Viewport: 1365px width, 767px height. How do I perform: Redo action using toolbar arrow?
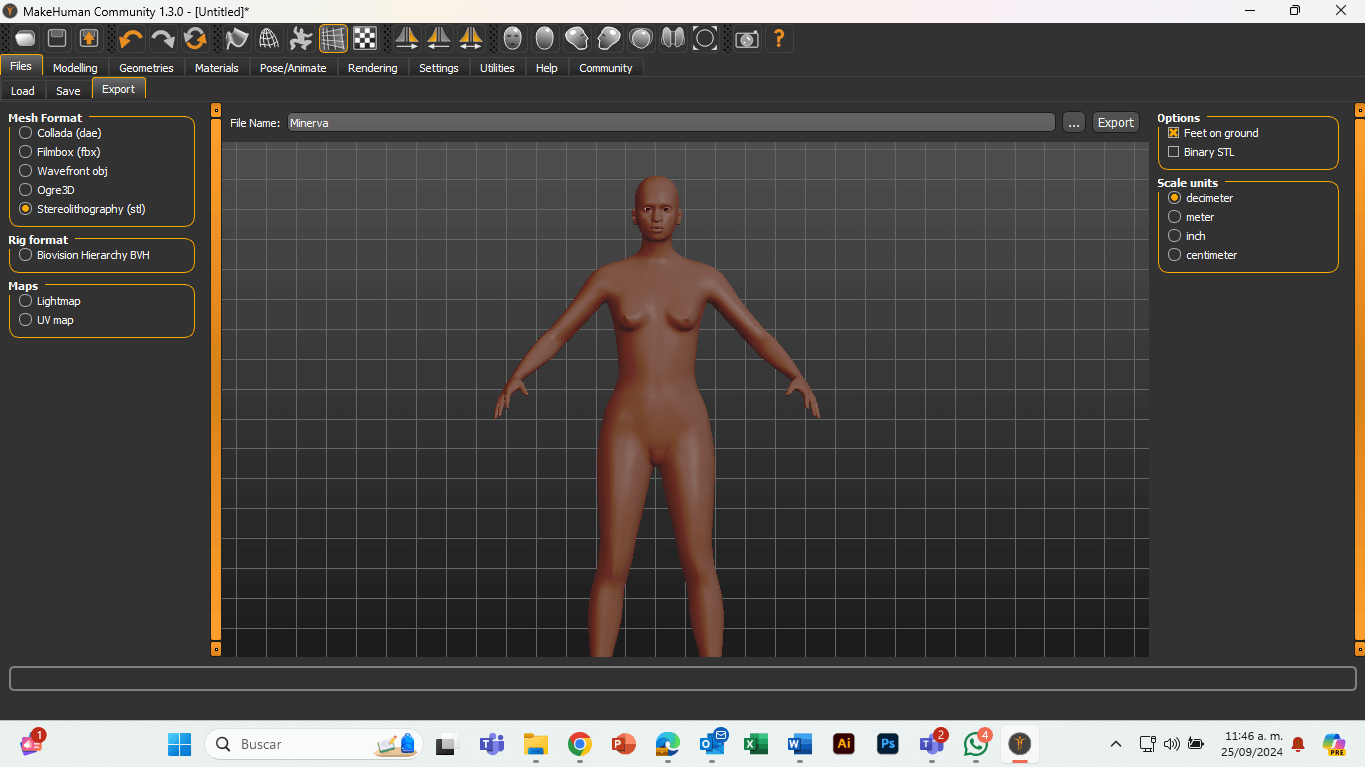163,39
